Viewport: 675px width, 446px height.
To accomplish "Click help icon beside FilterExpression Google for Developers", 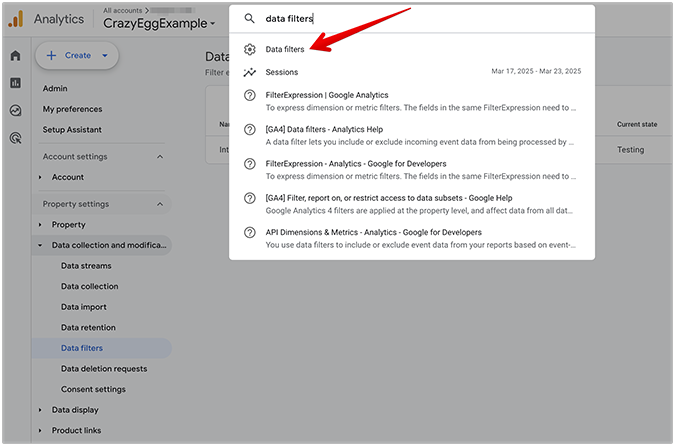I will [250, 164].
